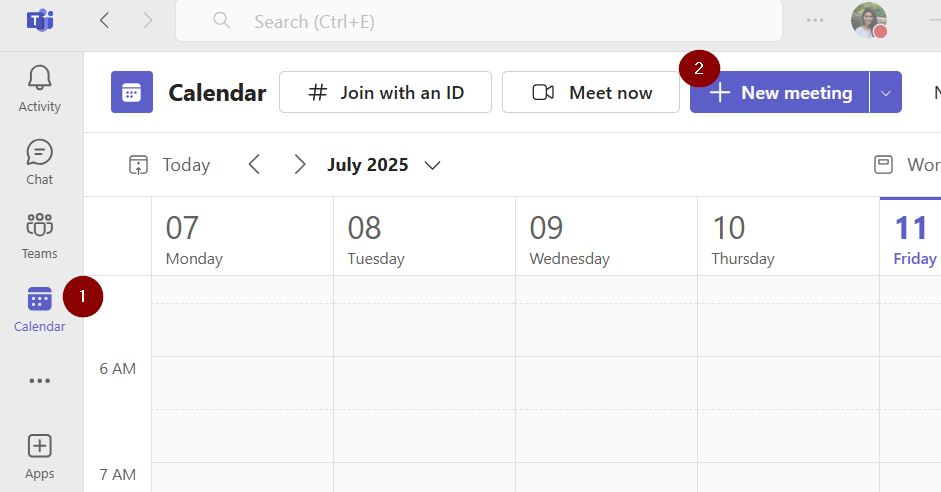Create a New meeting
This screenshot has width=941, height=492.
tap(780, 93)
